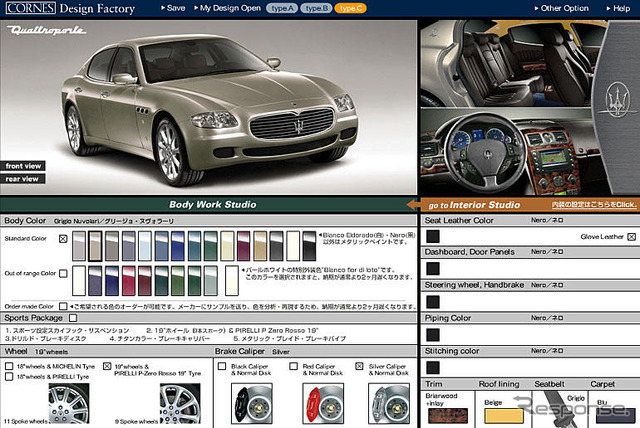This screenshot has width=640, height=428.
Task: Select Dashboard, Door Panels Nero swatch
Action: coord(433,268)
